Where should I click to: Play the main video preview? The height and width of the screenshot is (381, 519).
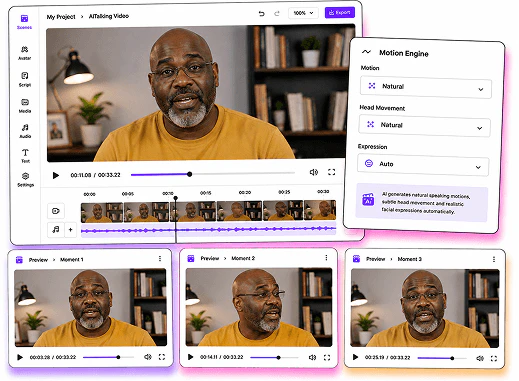pos(56,175)
